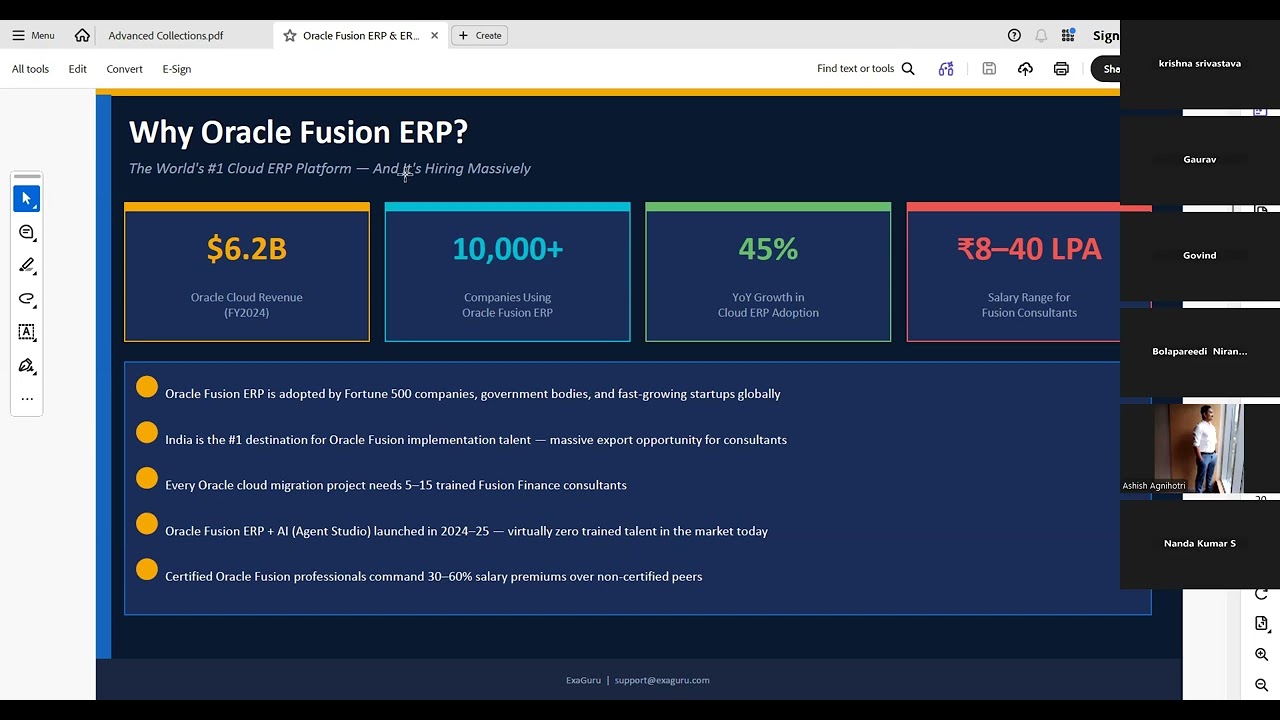Select Ashish Agnihotri video tile
This screenshot has width=1280, height=720.
[x=1200, y=448]
